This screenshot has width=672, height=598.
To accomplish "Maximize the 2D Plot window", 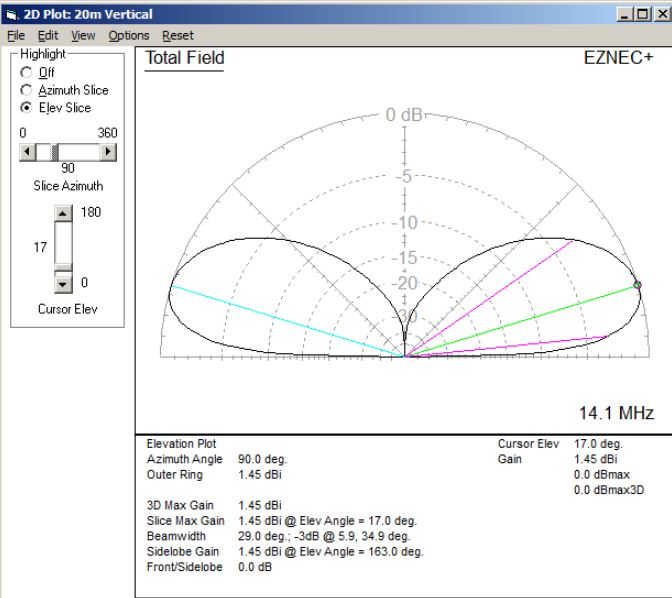I will (643, 15).
